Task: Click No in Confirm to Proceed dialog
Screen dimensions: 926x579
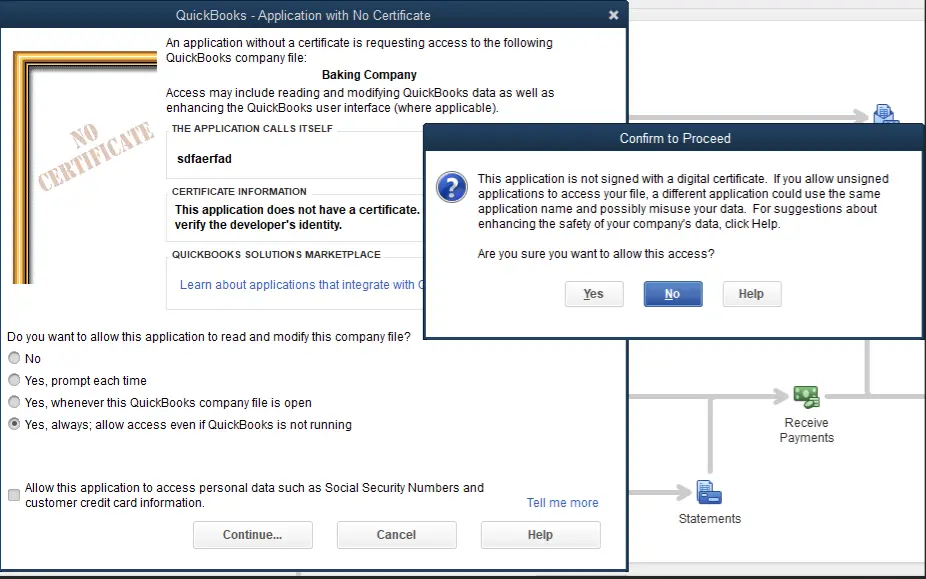Action: tap(673, 294)
